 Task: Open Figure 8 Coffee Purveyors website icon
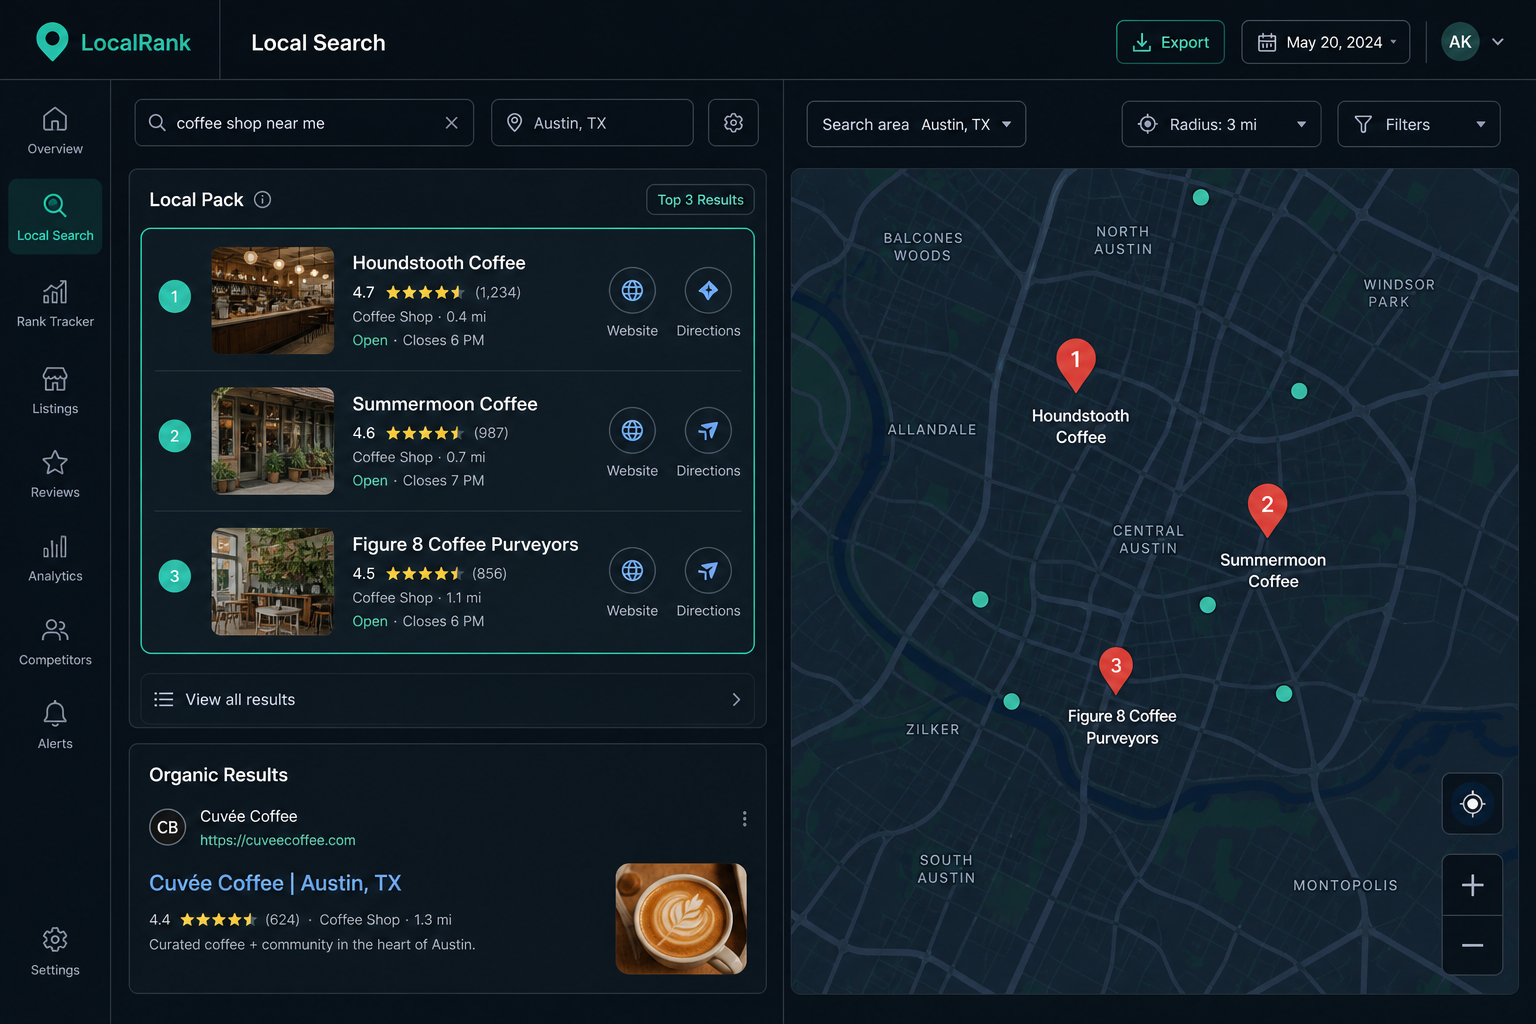click(x=632, y=570)
